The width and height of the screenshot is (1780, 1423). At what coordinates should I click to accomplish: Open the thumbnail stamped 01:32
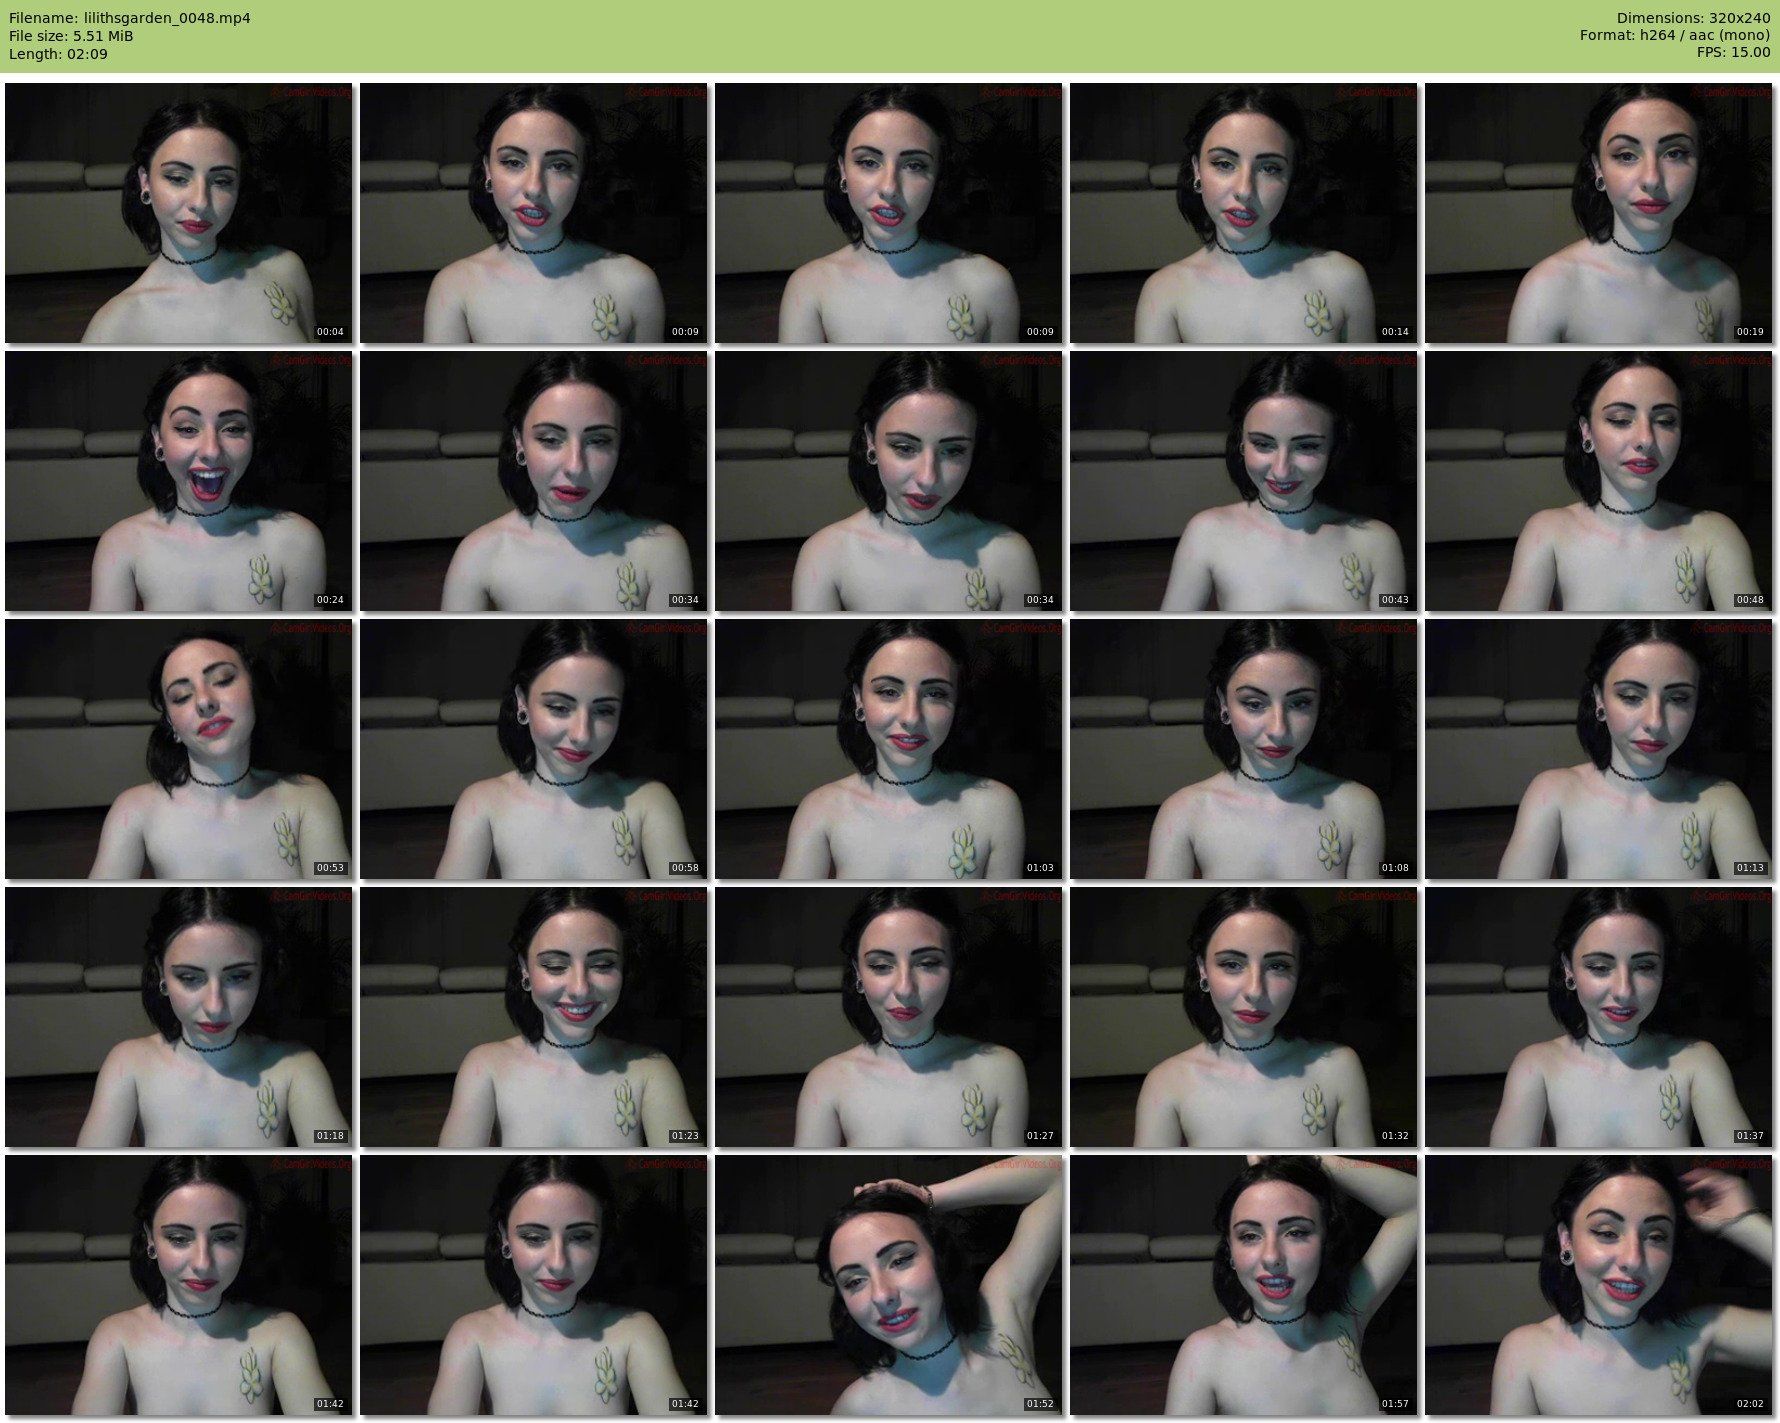pos(1244,1017)
